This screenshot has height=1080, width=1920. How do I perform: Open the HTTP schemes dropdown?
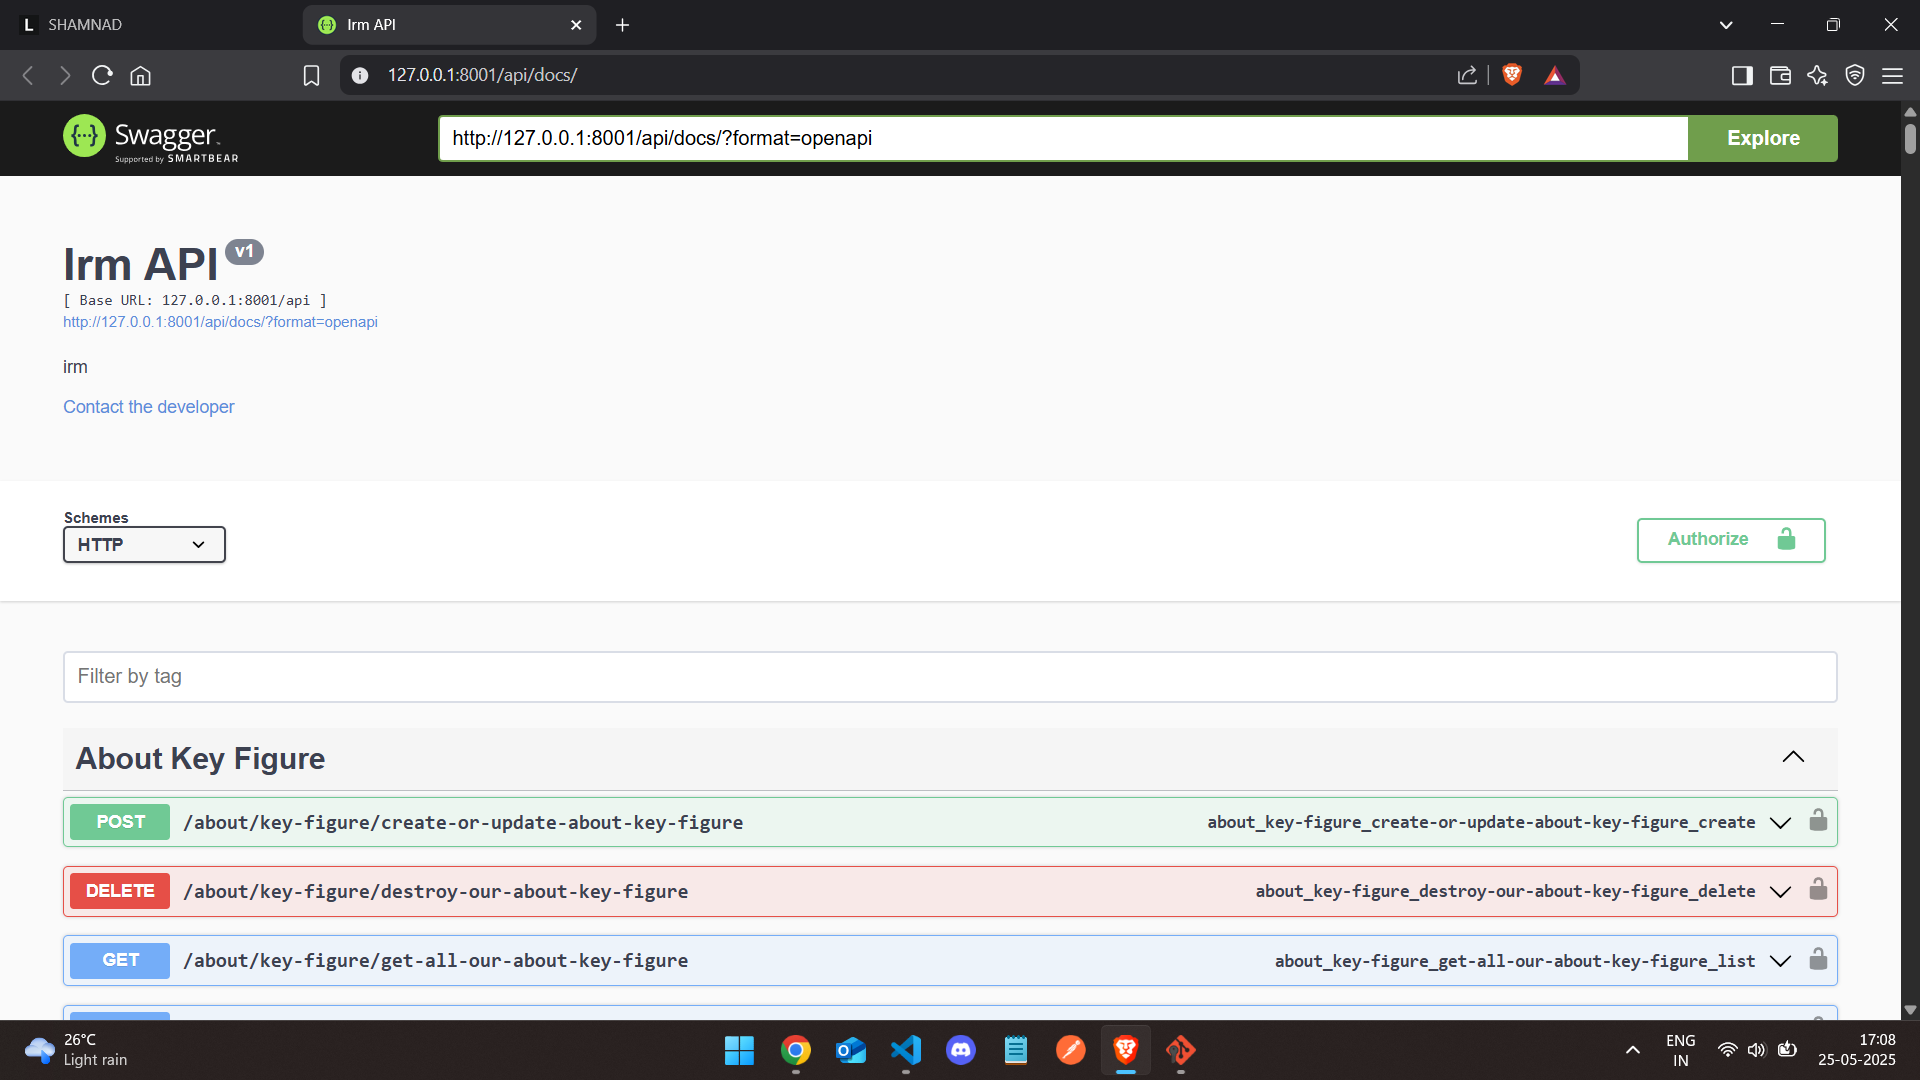[x=144, y=545]
